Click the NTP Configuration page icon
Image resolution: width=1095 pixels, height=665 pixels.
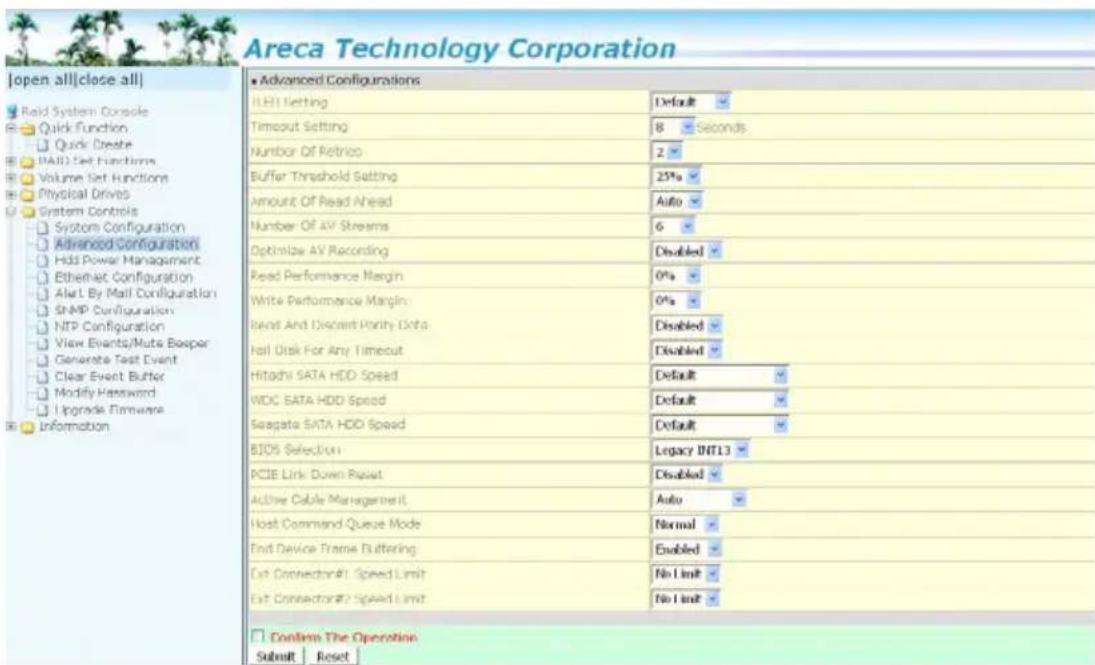coord(43,327)
